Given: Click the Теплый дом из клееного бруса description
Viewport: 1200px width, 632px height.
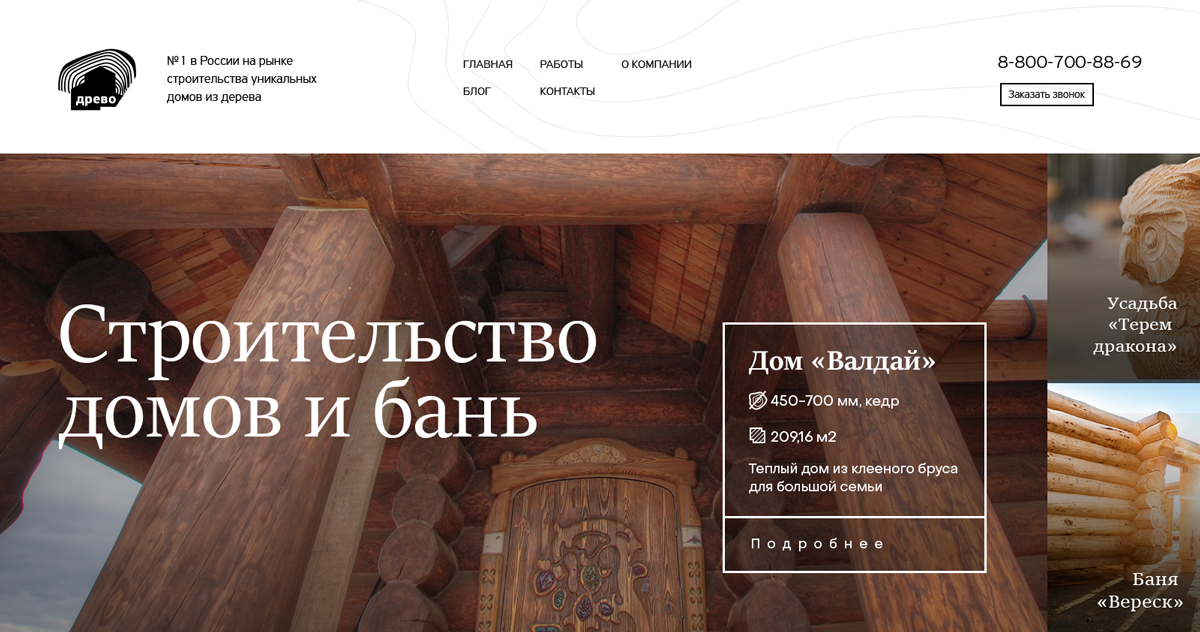Looking at the screenshot, I should pos(852,477).
